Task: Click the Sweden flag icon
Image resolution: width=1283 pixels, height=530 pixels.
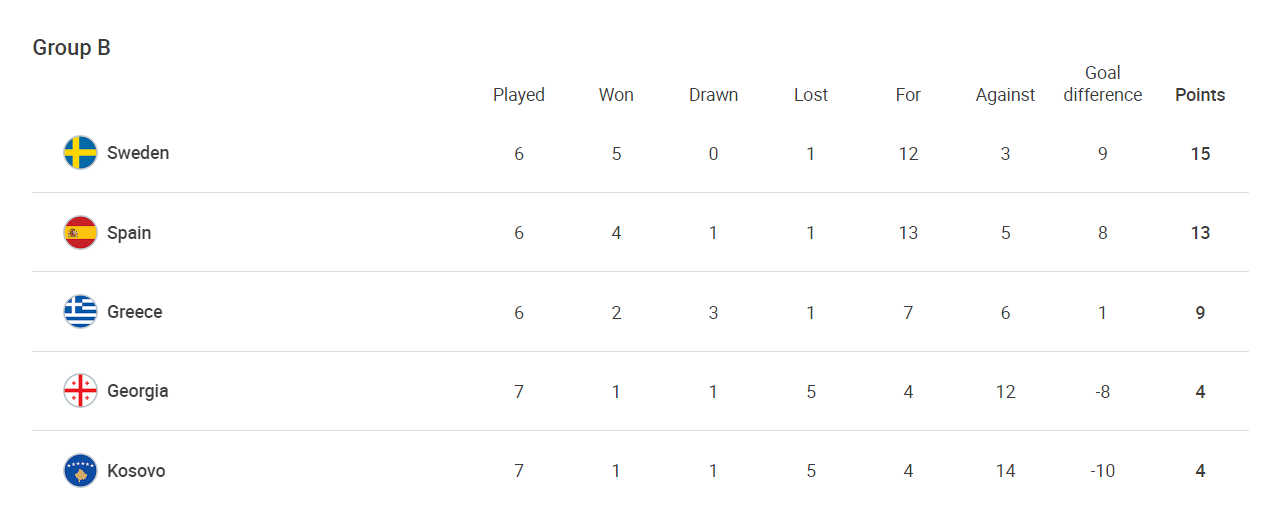Action: click(80, 153)
